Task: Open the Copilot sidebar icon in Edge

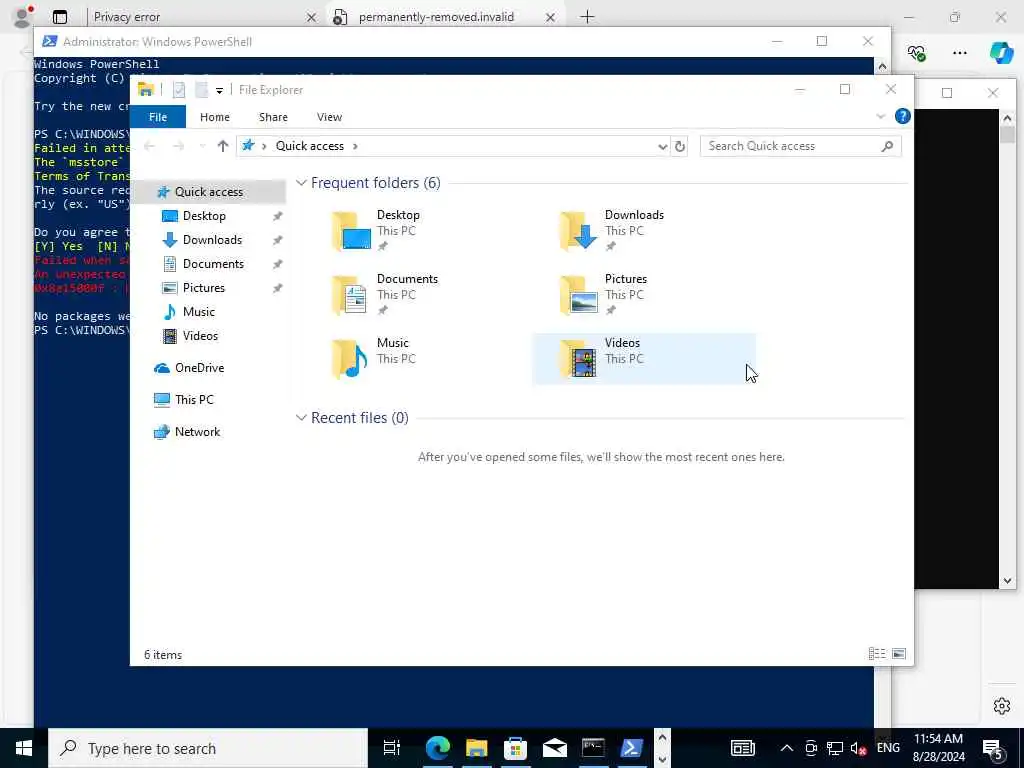Action: click(1001, 53)
